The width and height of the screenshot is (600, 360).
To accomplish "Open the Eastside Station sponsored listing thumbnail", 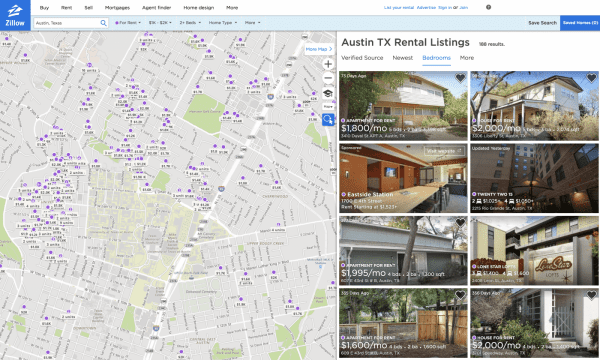I will tap(403, 178).
